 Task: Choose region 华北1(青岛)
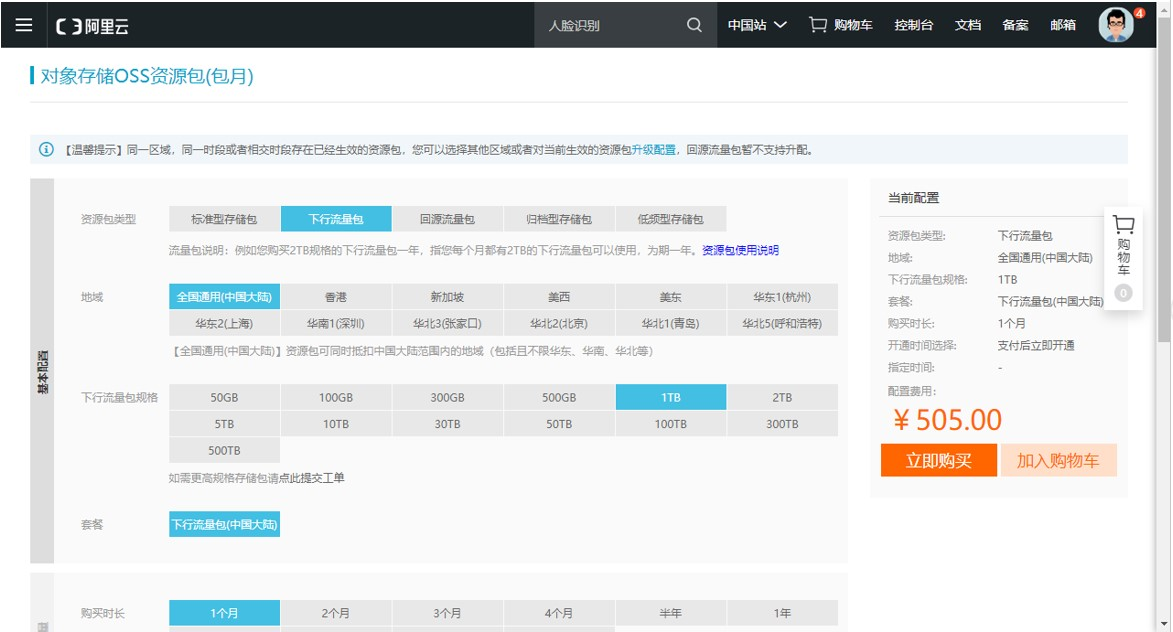pos(670,323)
